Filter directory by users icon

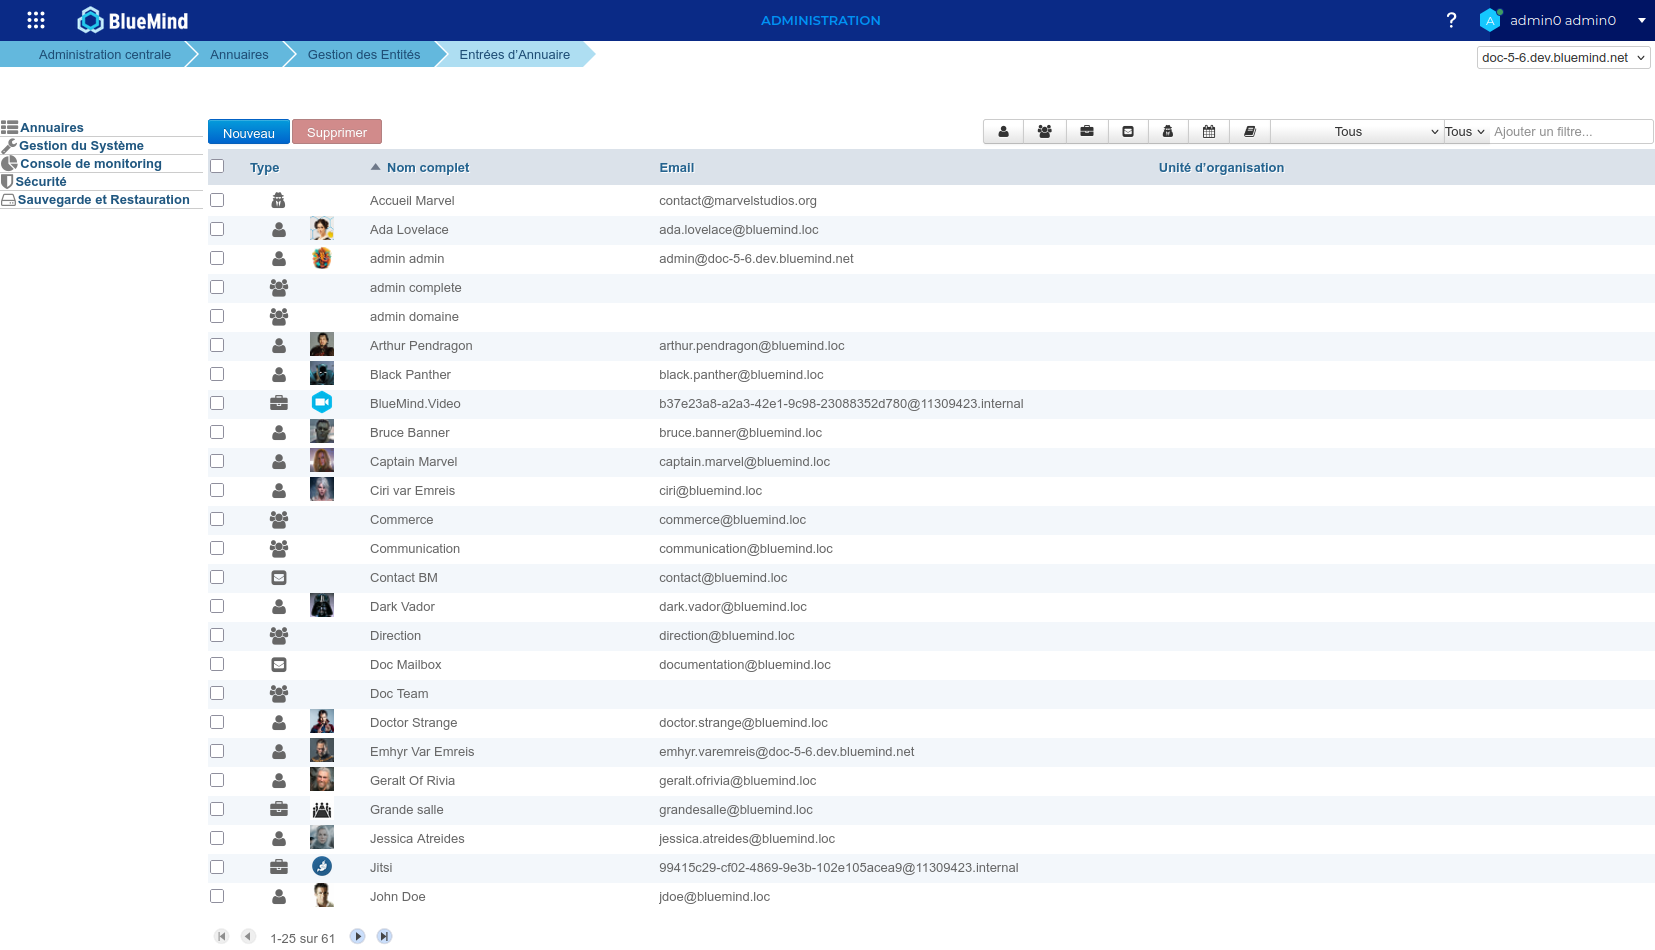(1003, 132)
